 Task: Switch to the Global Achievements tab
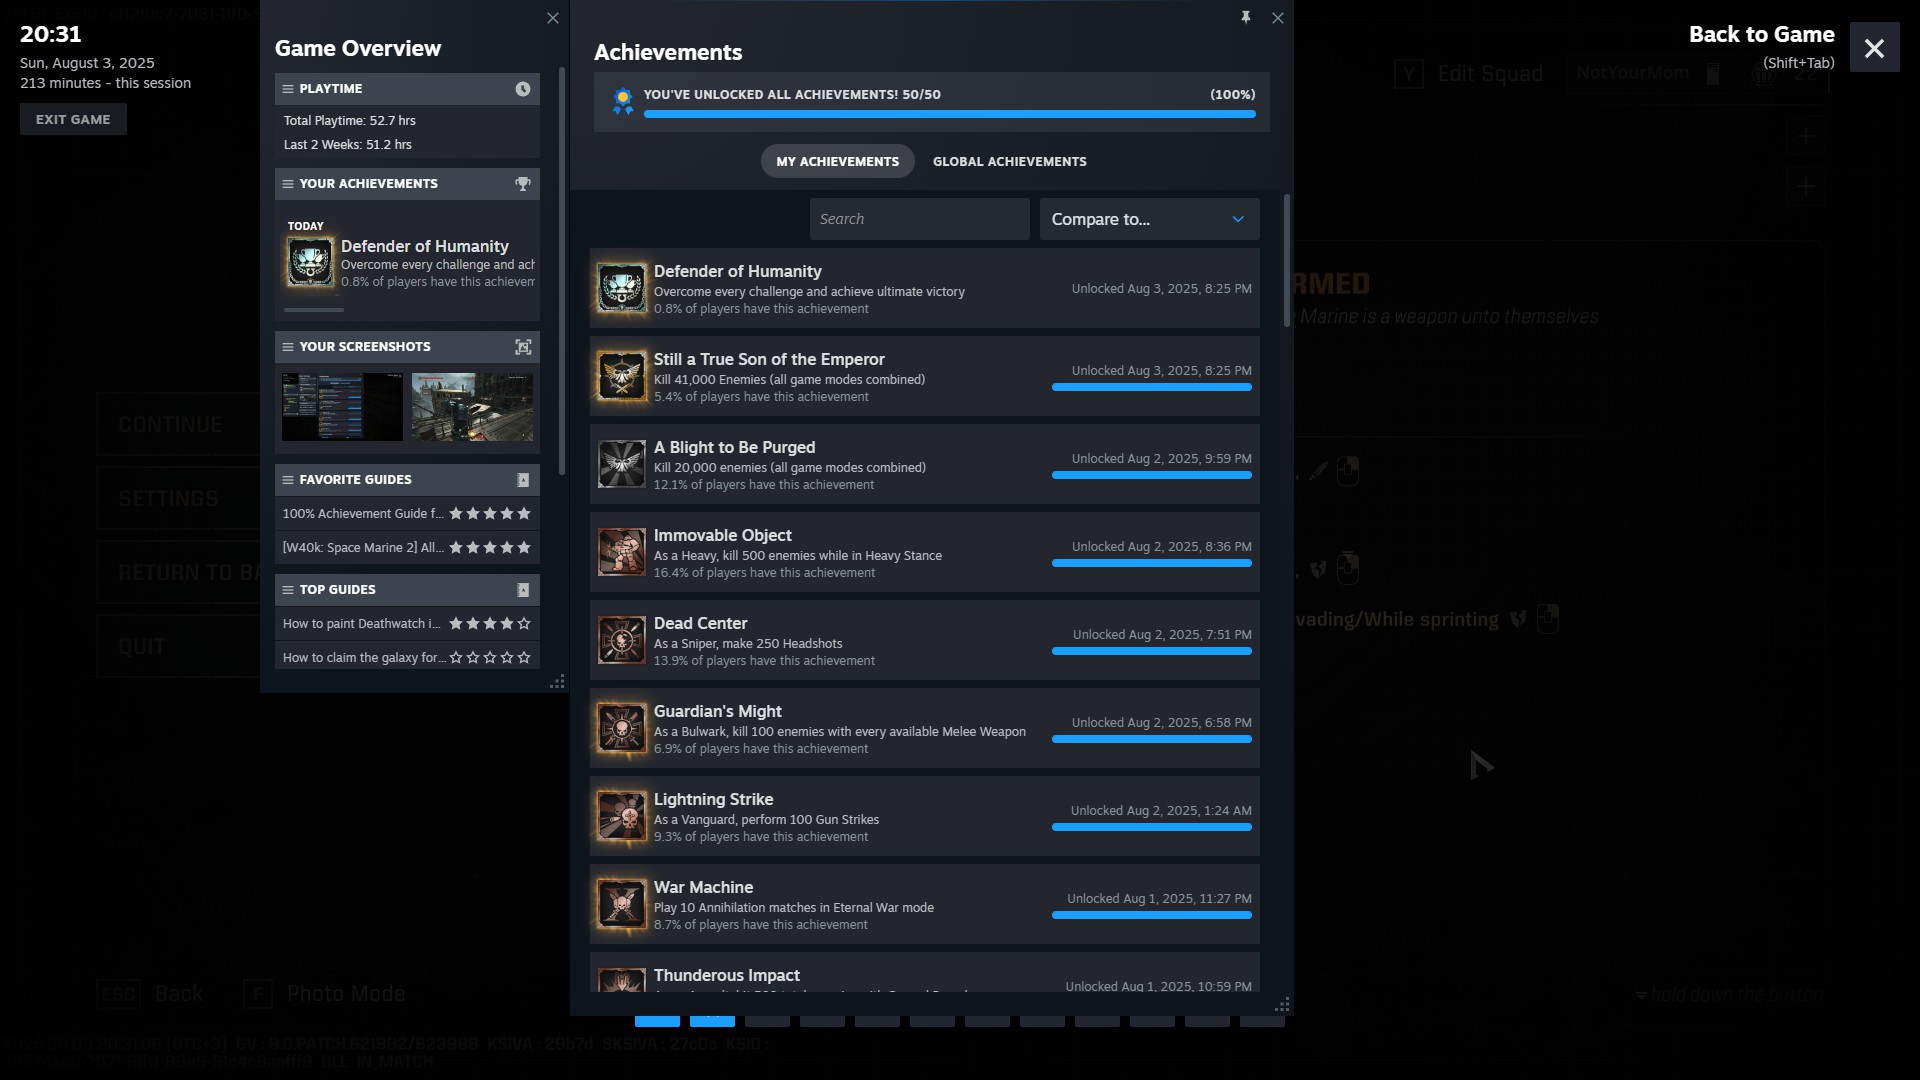tap(1009, 161)
